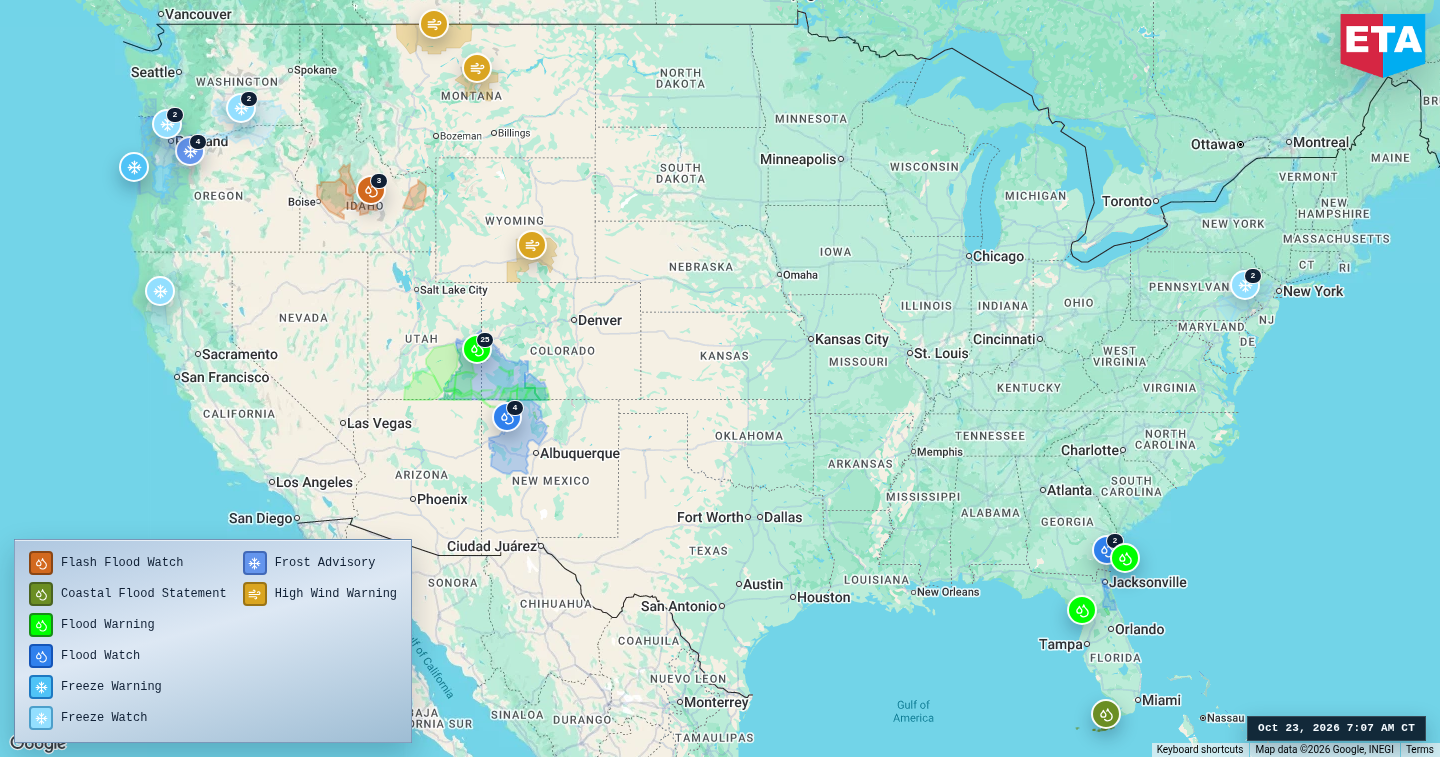Select the Flood Warning marker above Jacksonville
The width and height of the screenshot is (1440, 757).
(1125, 558)
